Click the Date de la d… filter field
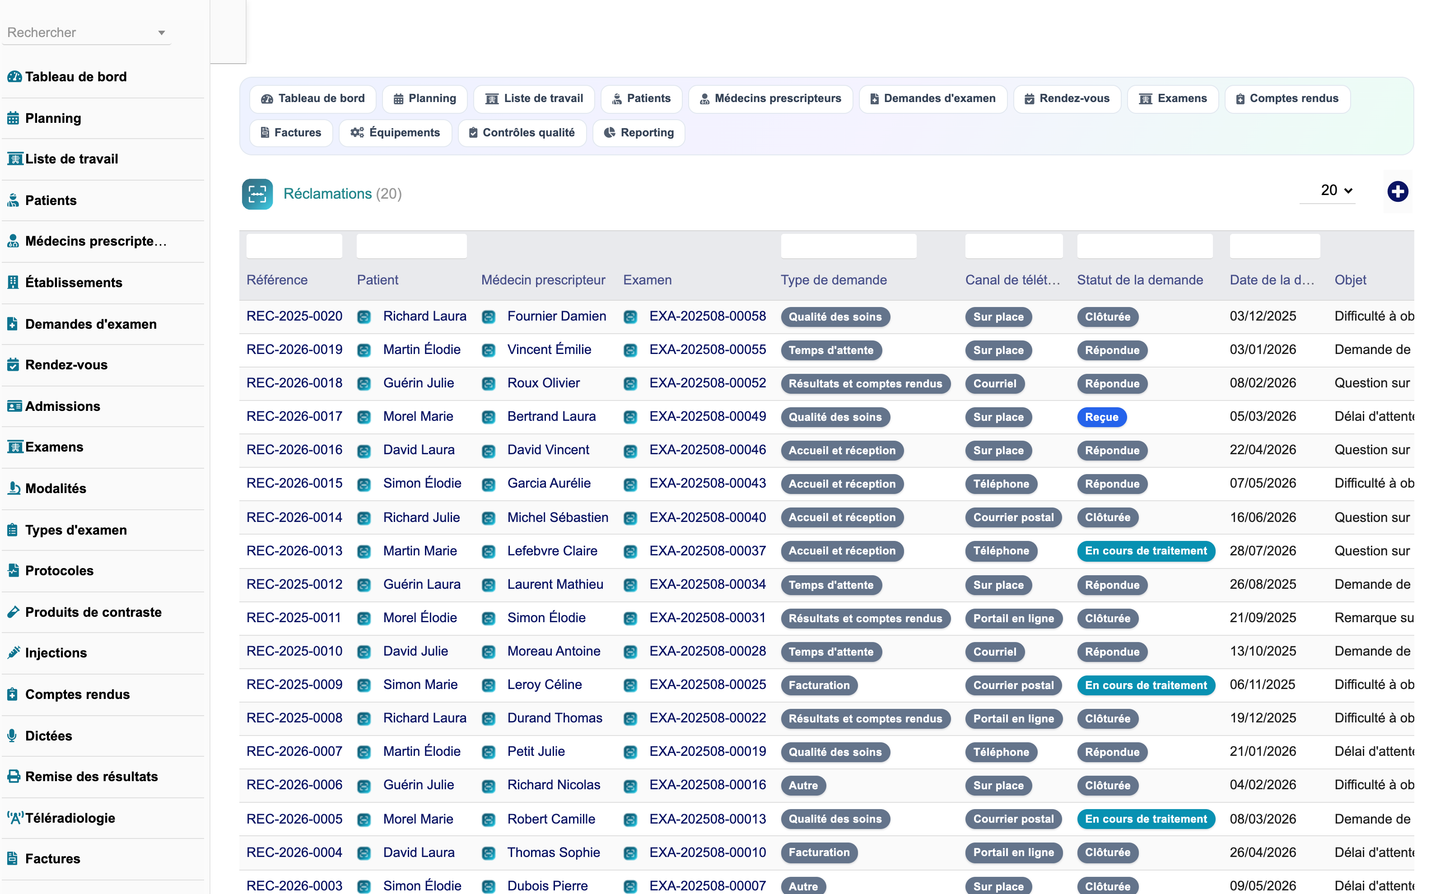The width and height of the screenshot is (1445, 894). pos(1275,246)
